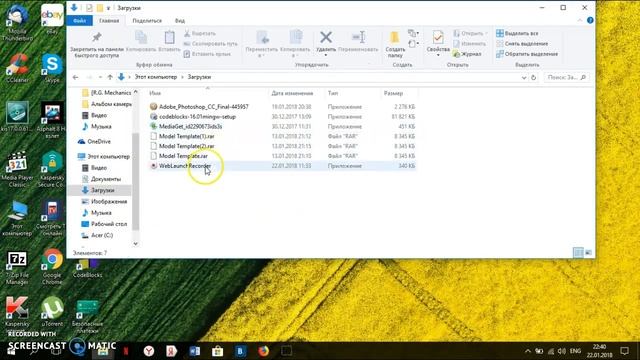Collapse the ribbon with the chevron

[580, 20]
